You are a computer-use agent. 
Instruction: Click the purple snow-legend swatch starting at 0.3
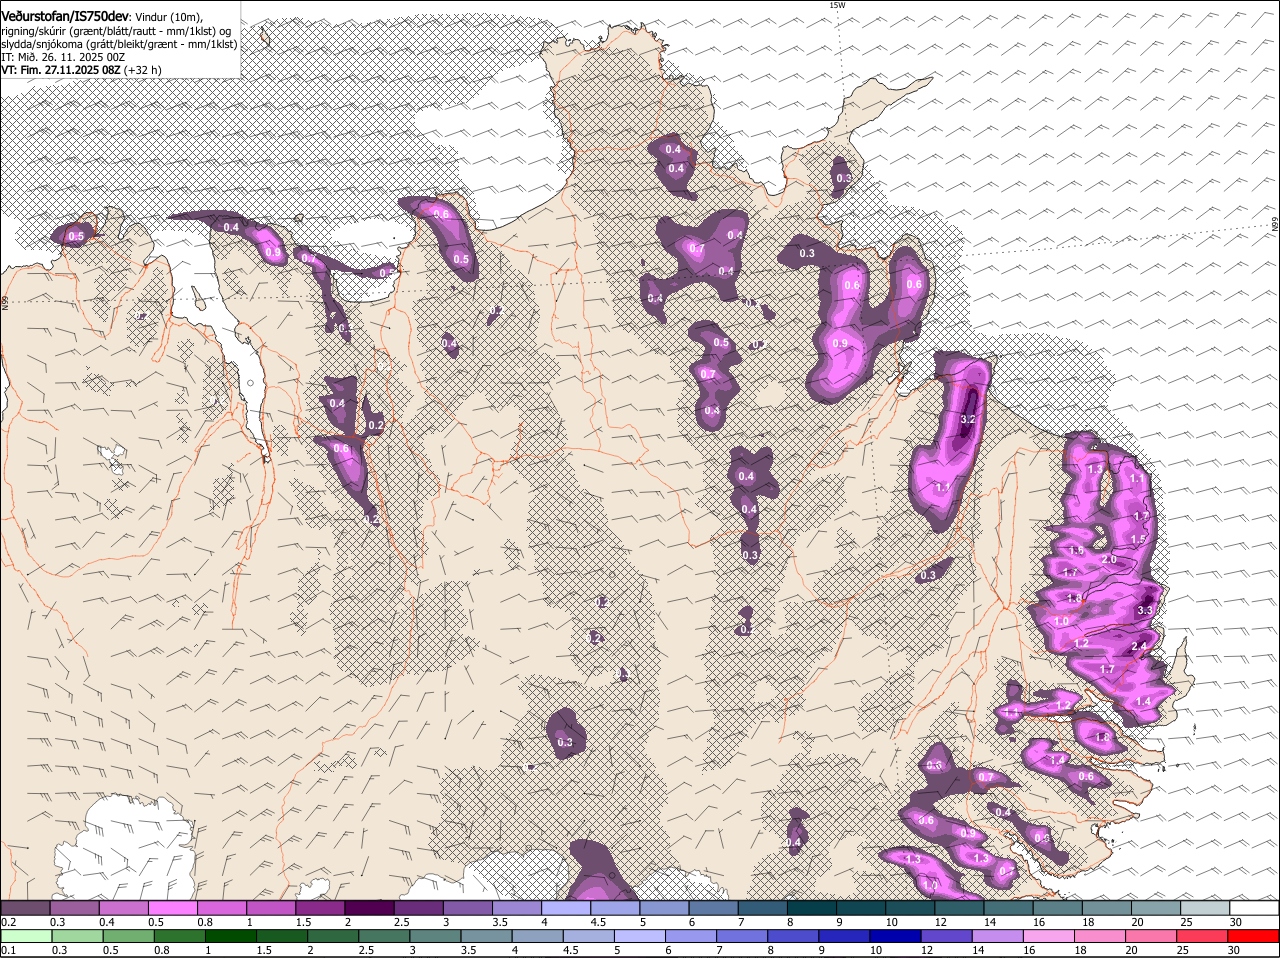coord(75,908)
